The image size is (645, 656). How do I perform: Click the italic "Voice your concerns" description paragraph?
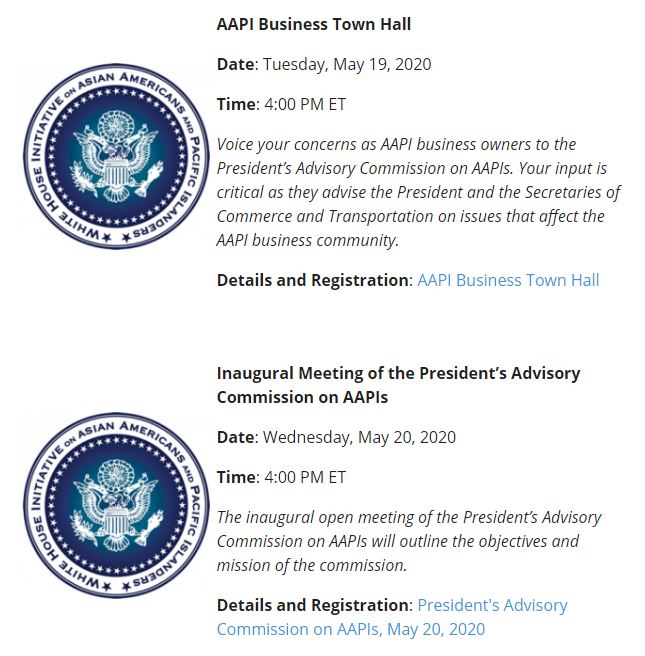coord(418,192)
